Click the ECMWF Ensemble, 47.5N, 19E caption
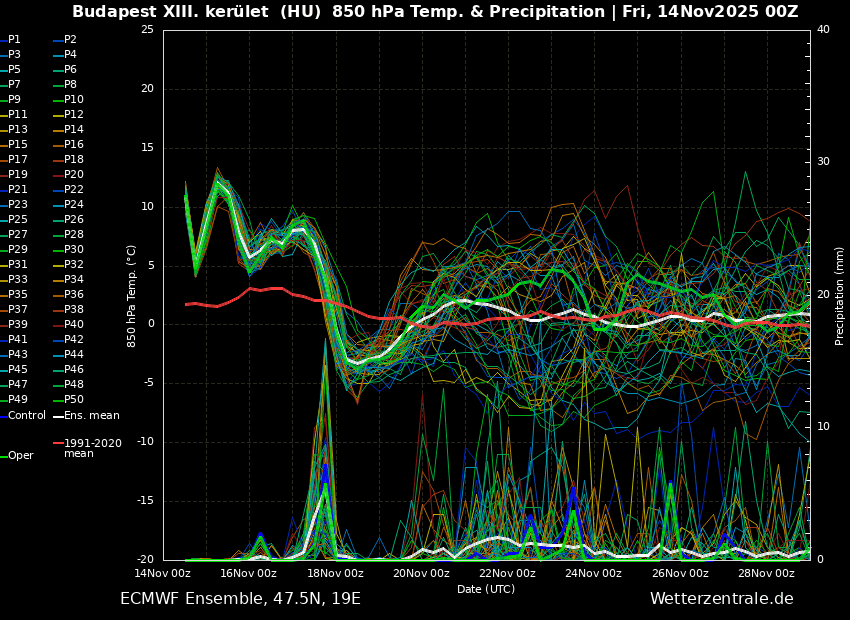The width and height of the screenshot is (850, 620). point(240,599)
